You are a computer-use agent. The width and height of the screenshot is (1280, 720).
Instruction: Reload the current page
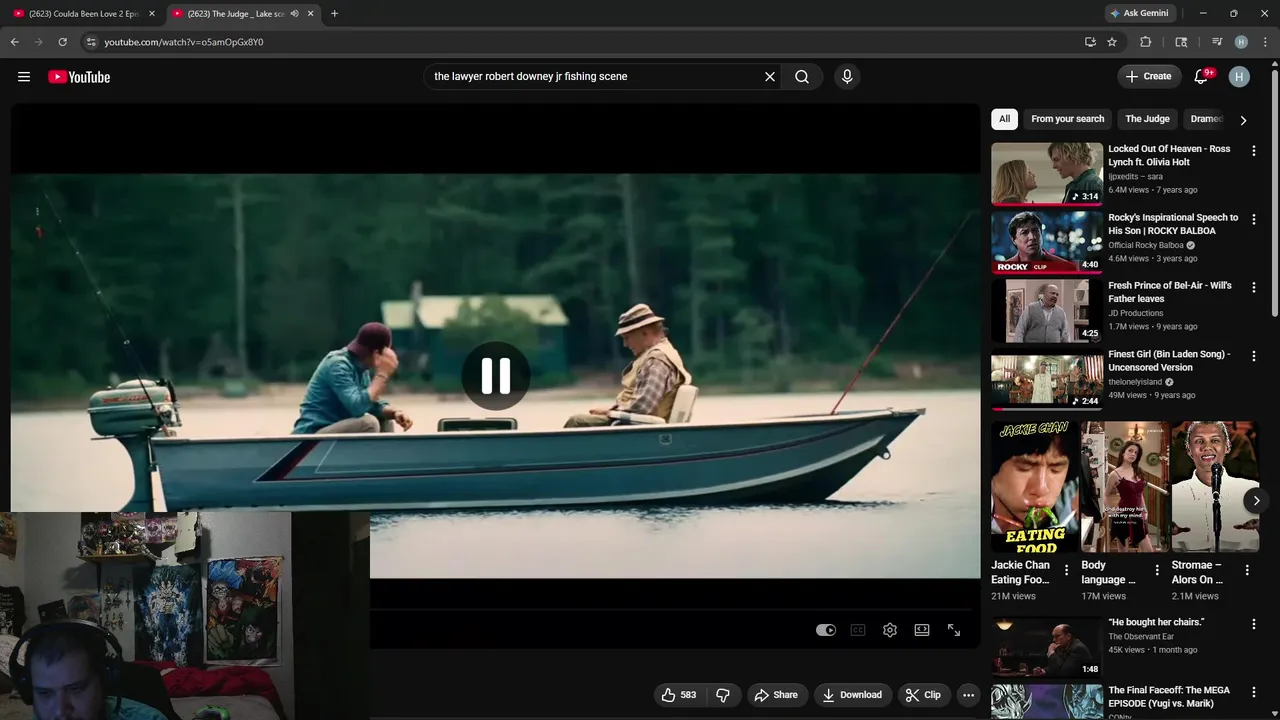tap(62, 42)
